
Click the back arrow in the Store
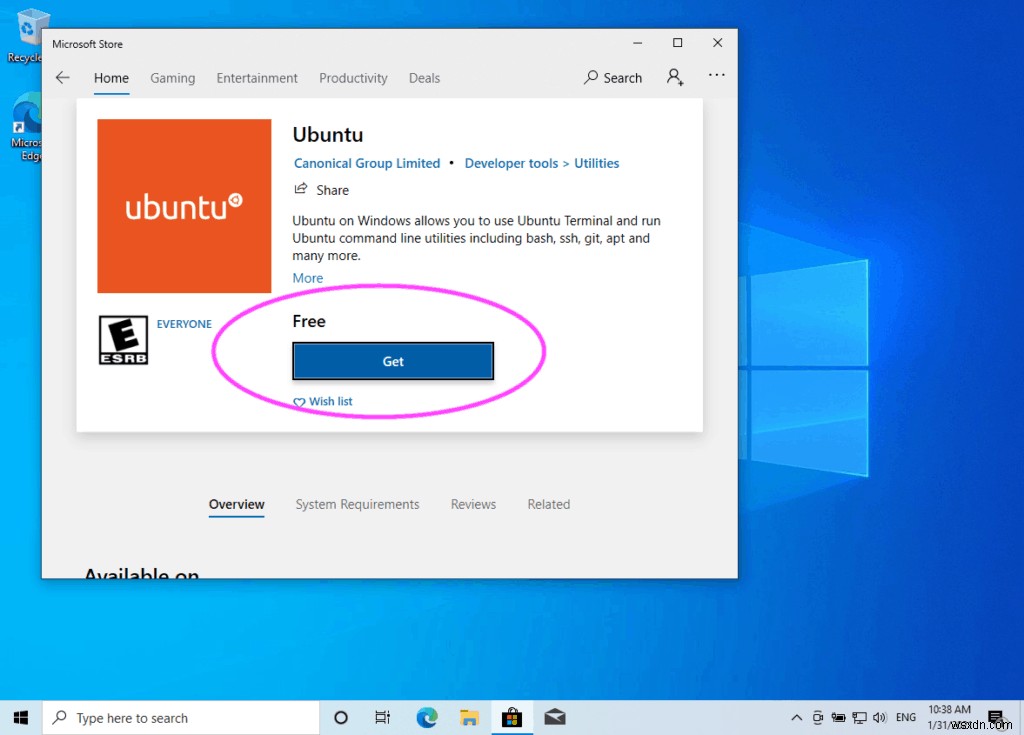[x=62, y=77]
